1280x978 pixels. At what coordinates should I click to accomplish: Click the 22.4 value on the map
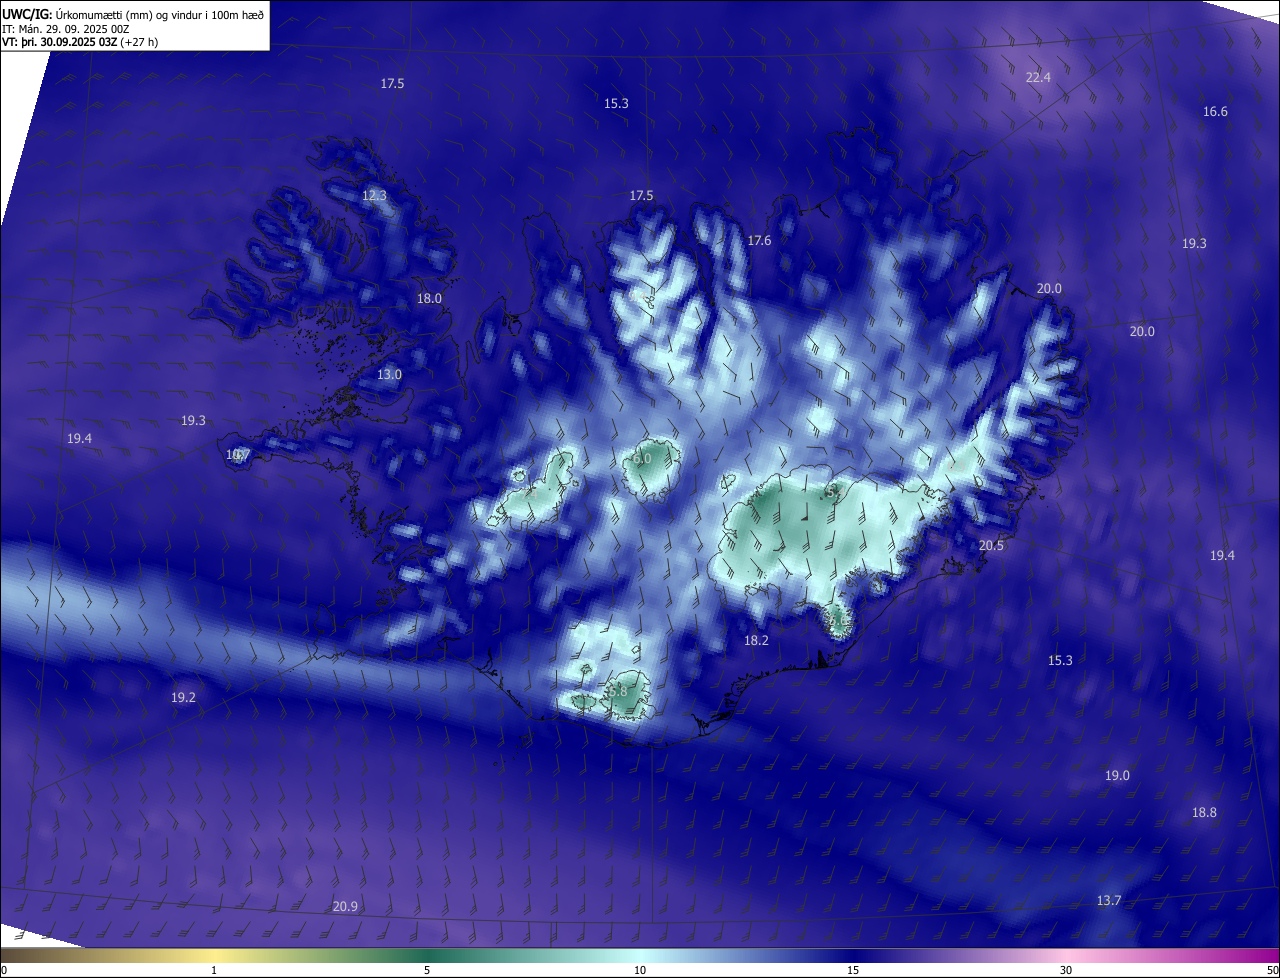[1038, 77]
